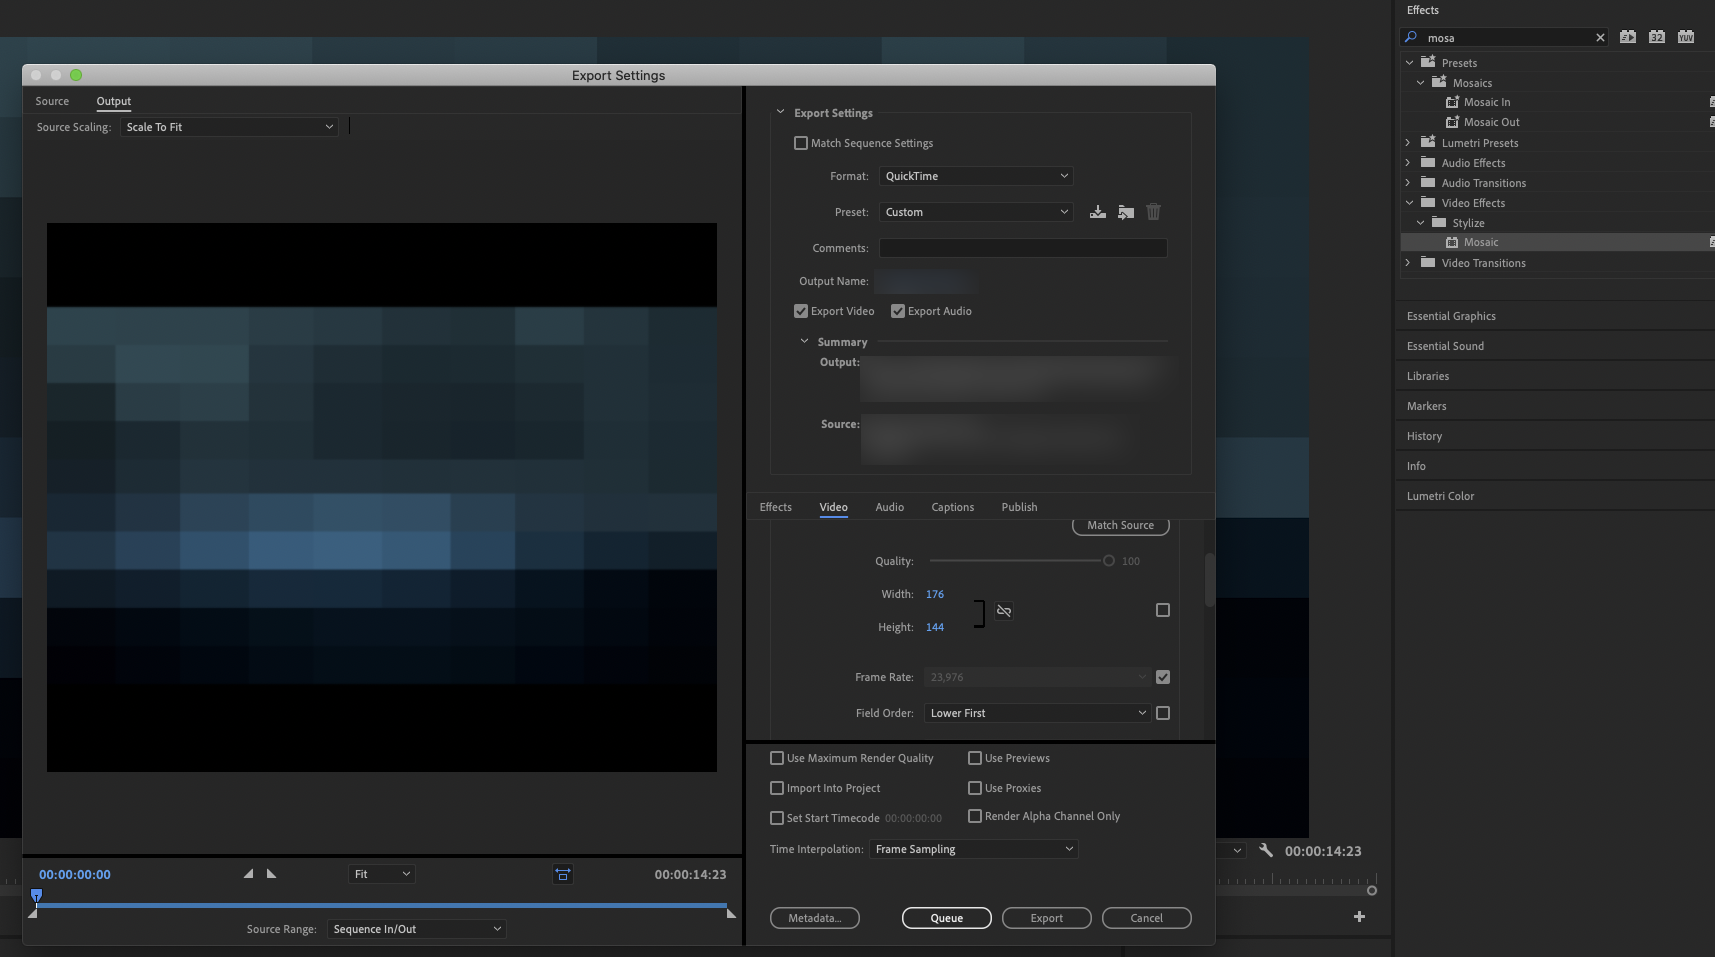This screenshot has width=1715, height=957.
Task: Collapse the Stylize folder in Video Effects
Action: [1421, 222]
